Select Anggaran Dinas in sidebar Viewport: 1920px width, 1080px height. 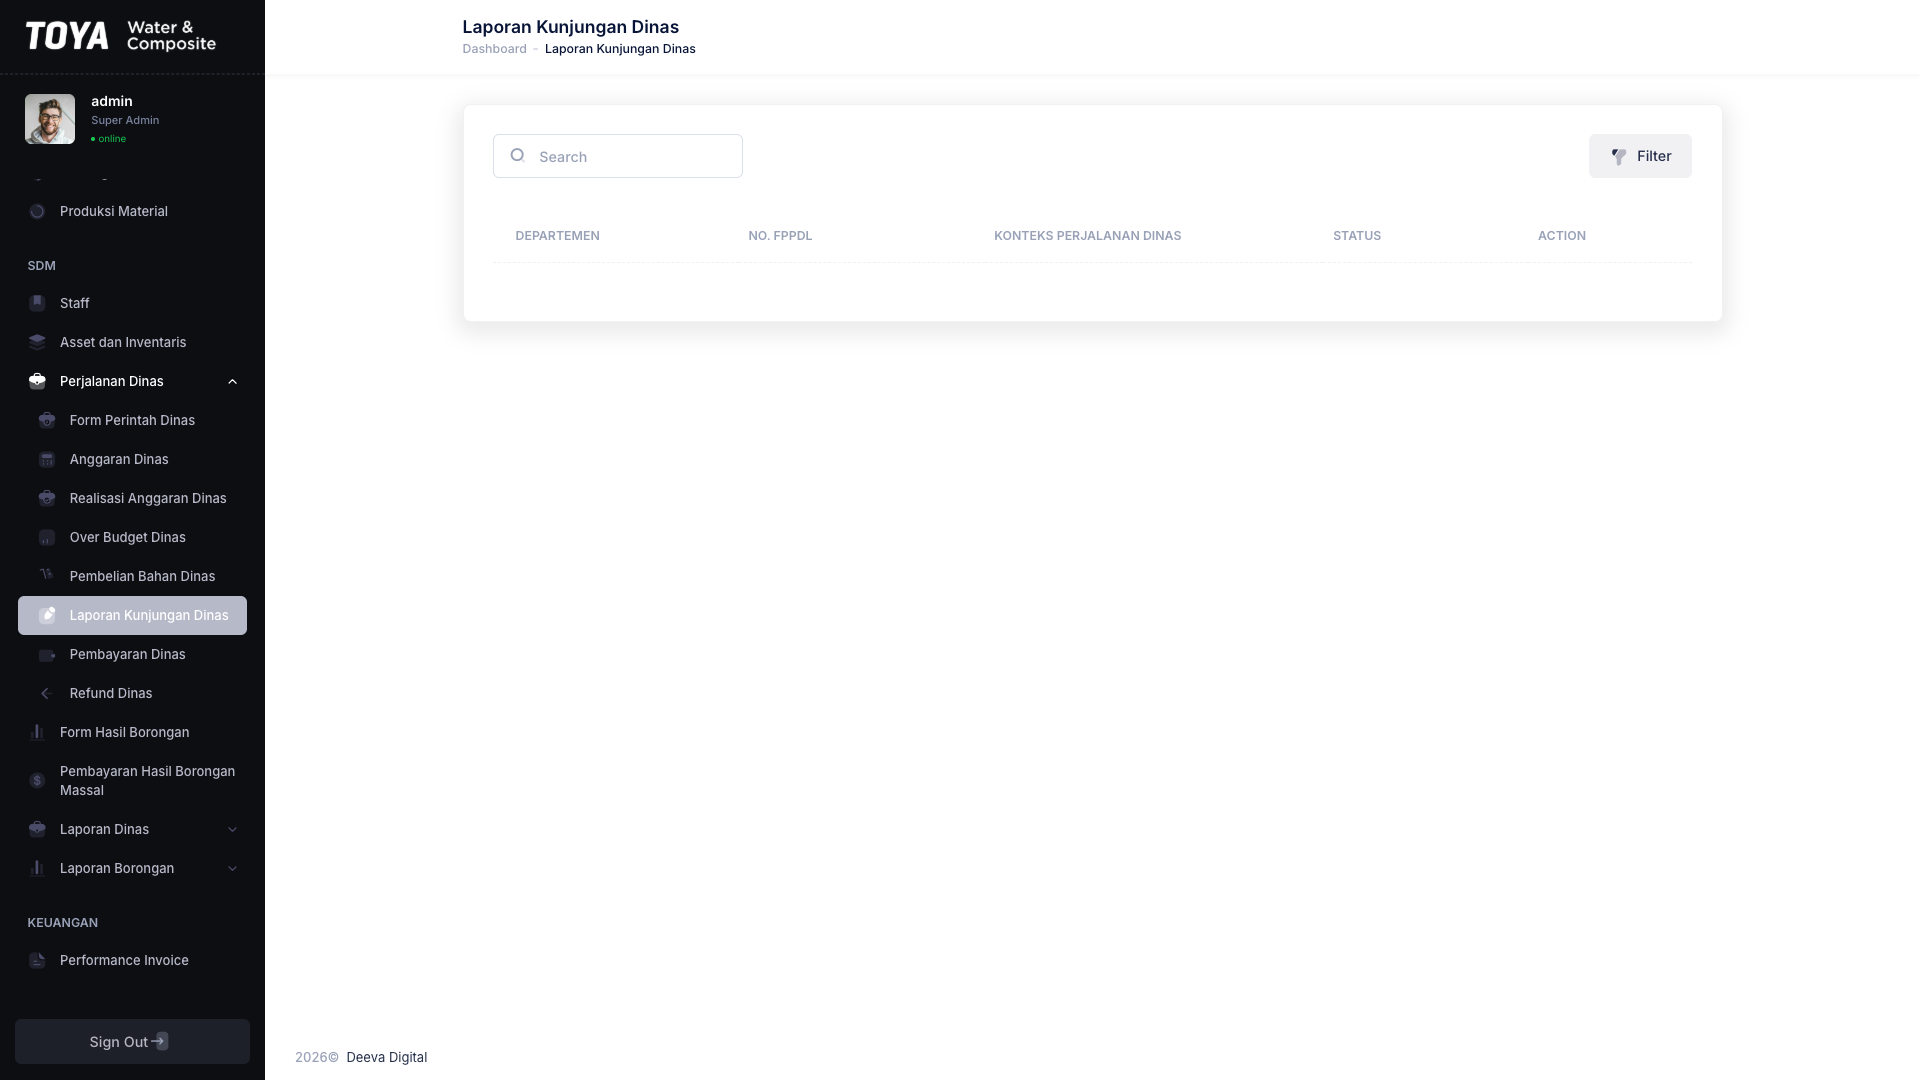tap(132, 459)
